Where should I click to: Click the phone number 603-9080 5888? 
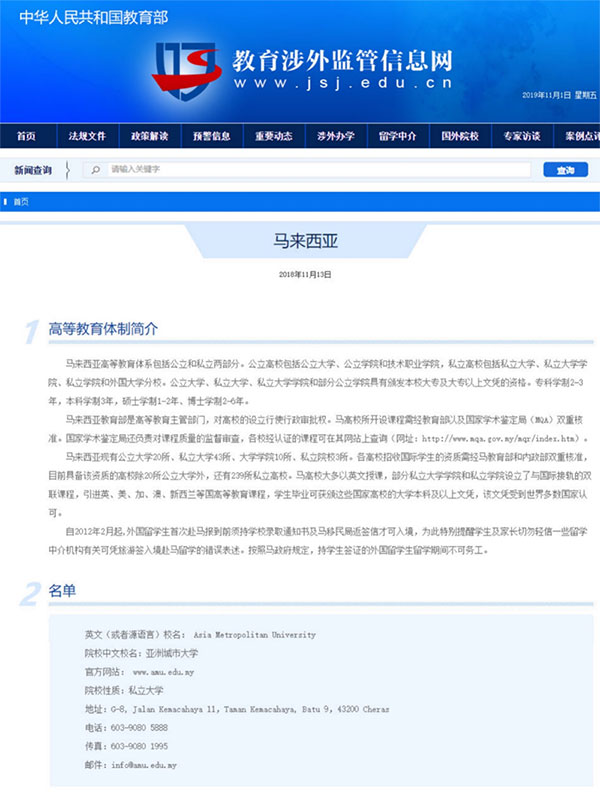click(139, 727)
